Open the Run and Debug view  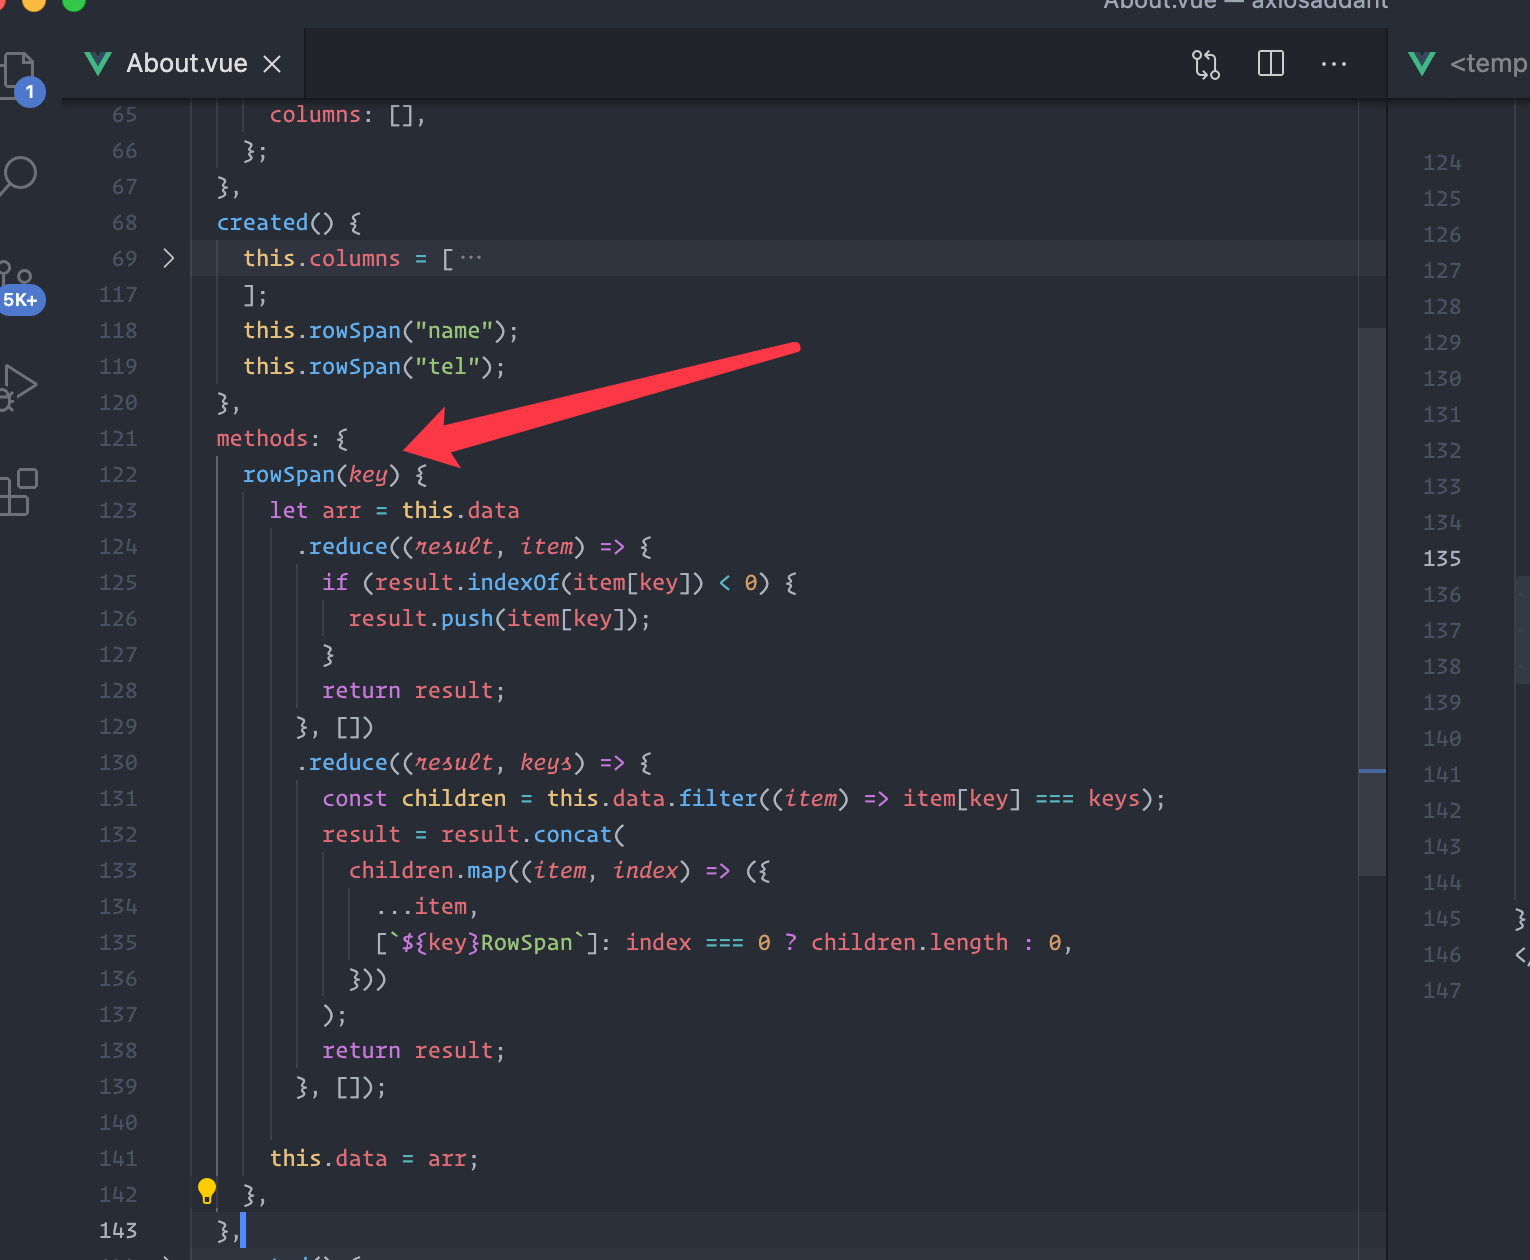click(19, 387)
